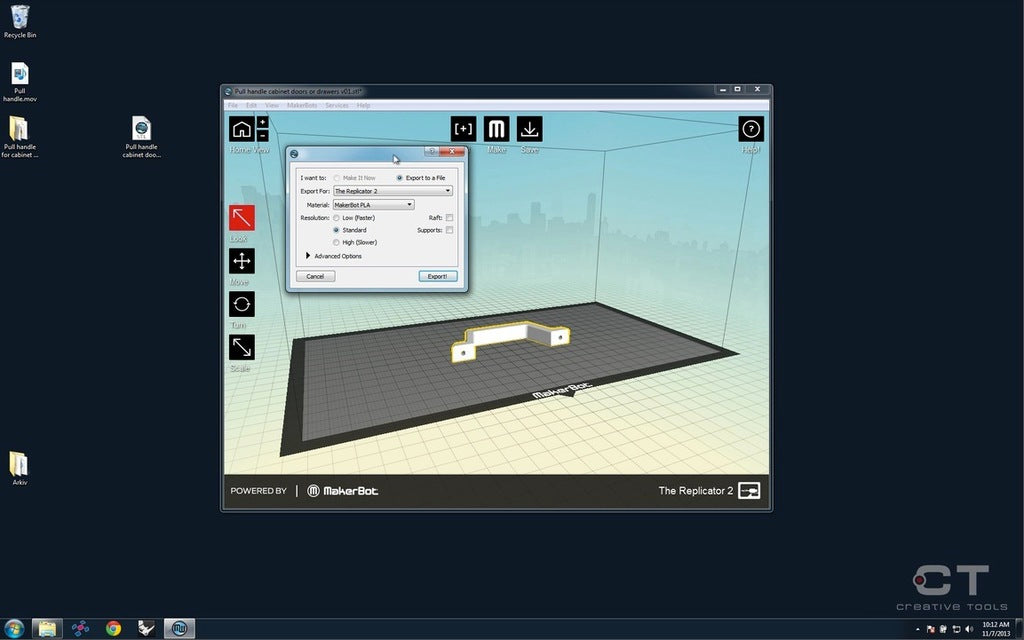Click the volume speaker tray icon
Image resolution: width=1024 pixels, height=640 pixels.
coord(969,629)
